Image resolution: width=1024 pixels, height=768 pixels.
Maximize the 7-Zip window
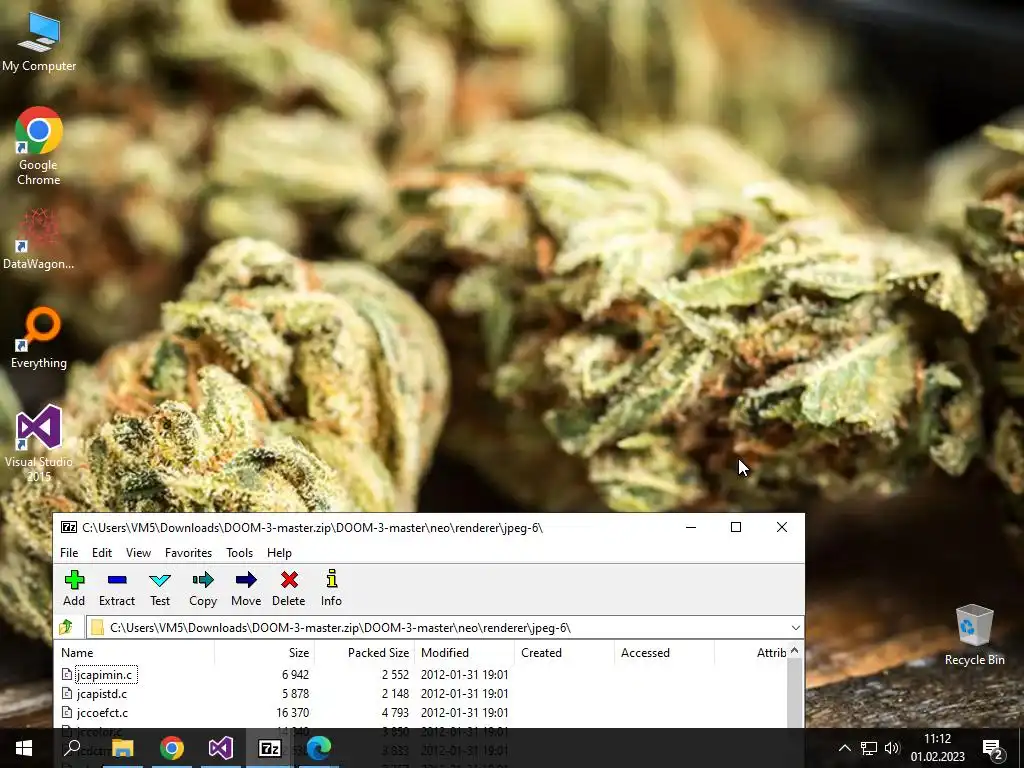tap(736, 527)
